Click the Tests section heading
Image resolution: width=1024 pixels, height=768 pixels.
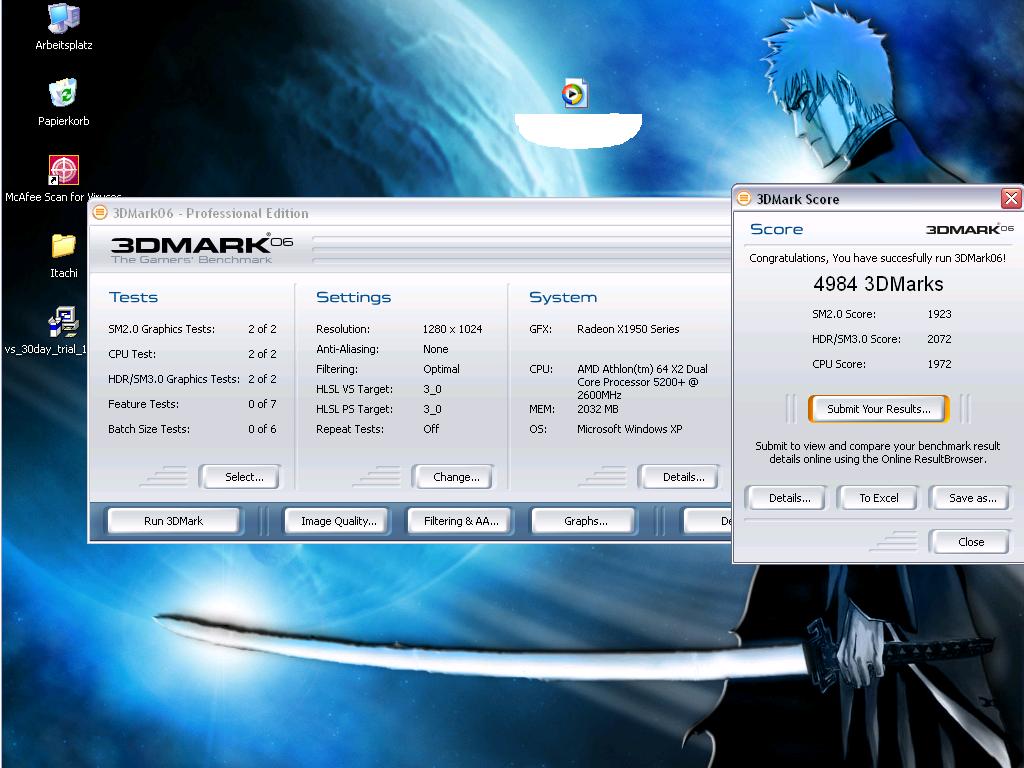pos(133,297)
